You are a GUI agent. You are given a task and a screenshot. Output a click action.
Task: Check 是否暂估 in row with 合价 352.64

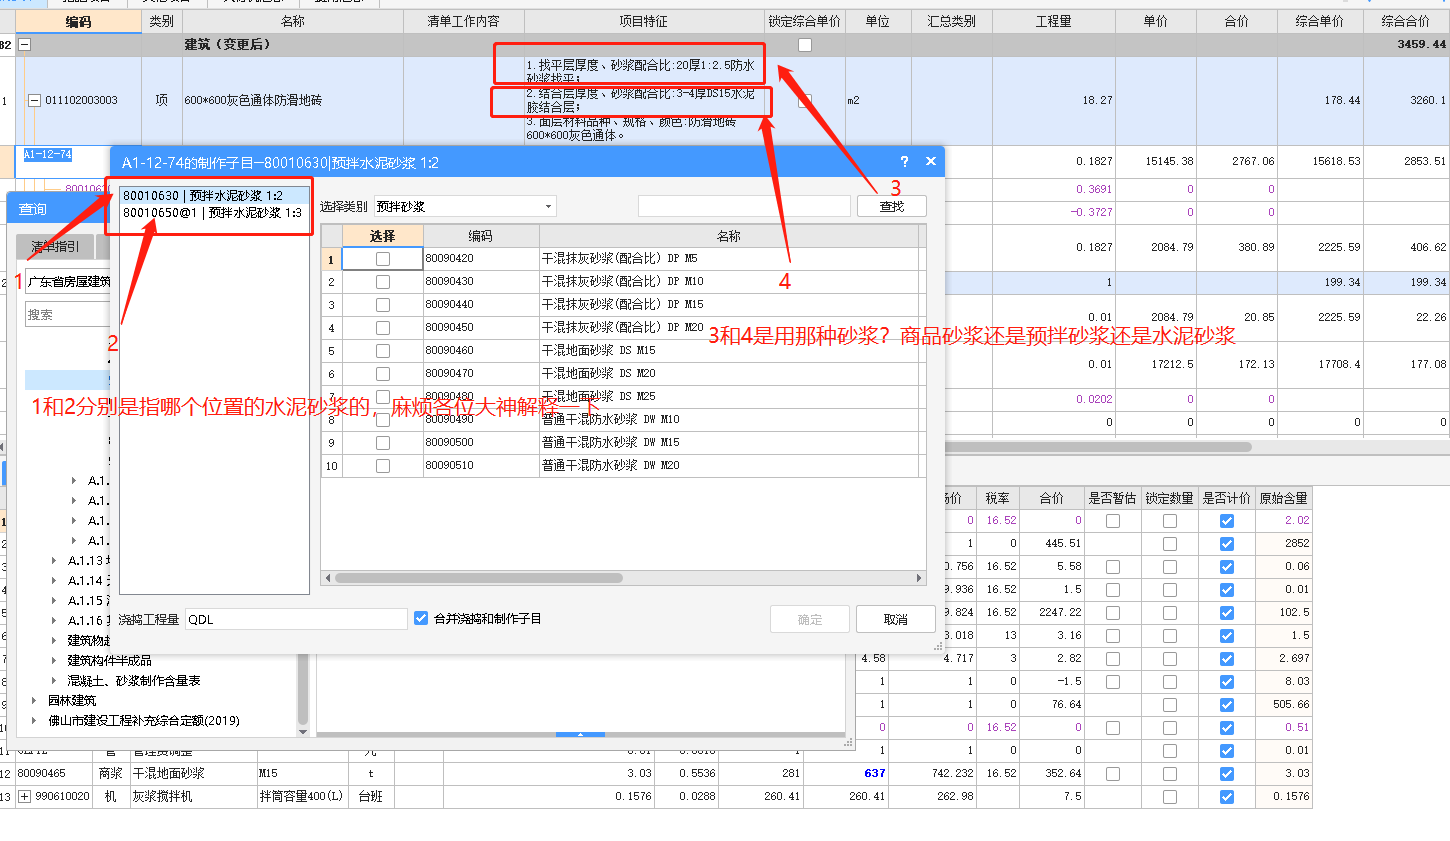point(1113,774)
